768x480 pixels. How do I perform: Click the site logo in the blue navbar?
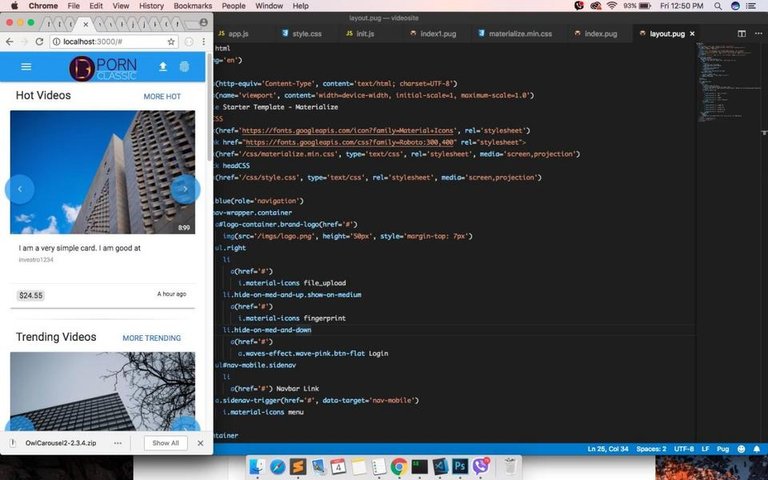pos(103,68)
